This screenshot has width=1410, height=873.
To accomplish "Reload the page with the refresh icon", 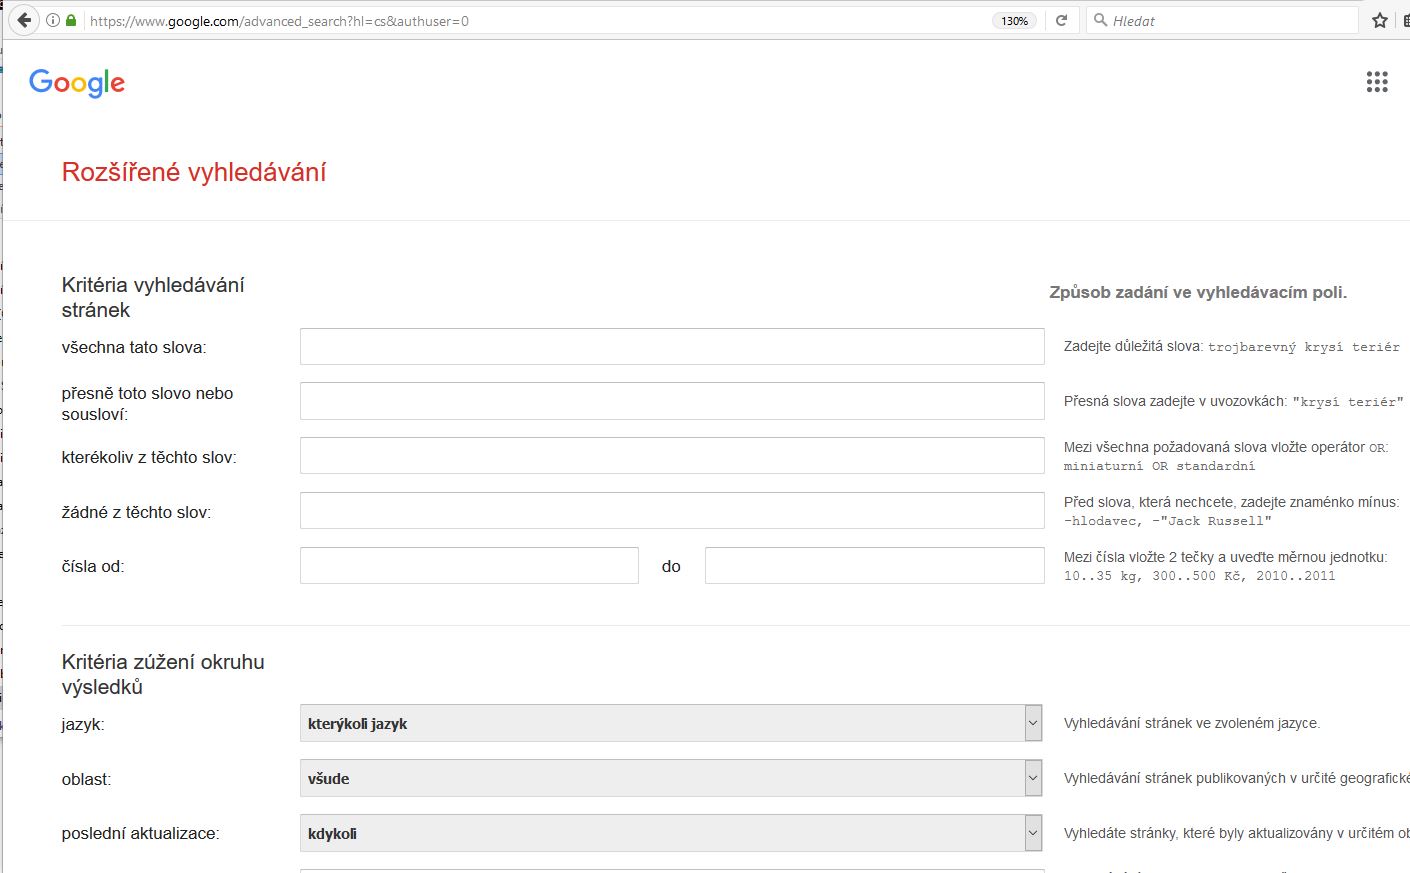I will tap(1061, 20).
